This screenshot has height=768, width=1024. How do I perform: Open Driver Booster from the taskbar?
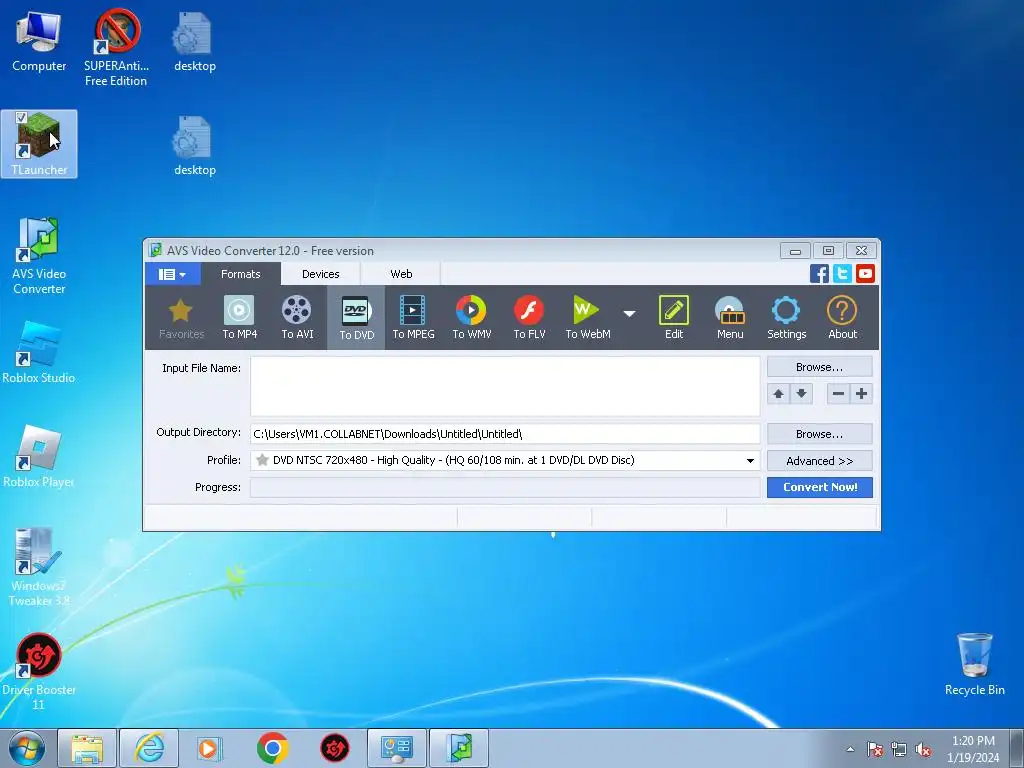pyautogui.click(x=334, y=748)
